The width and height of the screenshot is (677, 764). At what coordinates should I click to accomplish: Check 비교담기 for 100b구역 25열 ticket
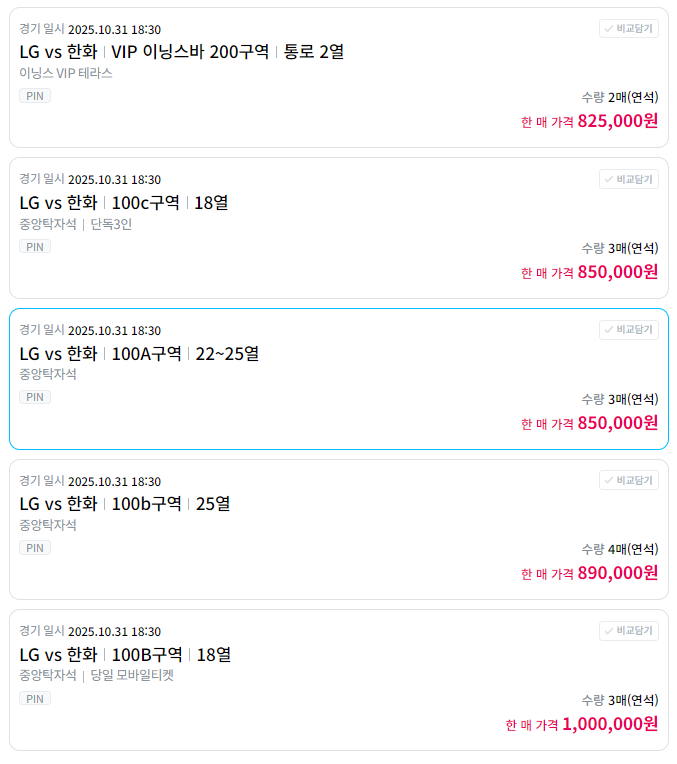click(628, 480)
